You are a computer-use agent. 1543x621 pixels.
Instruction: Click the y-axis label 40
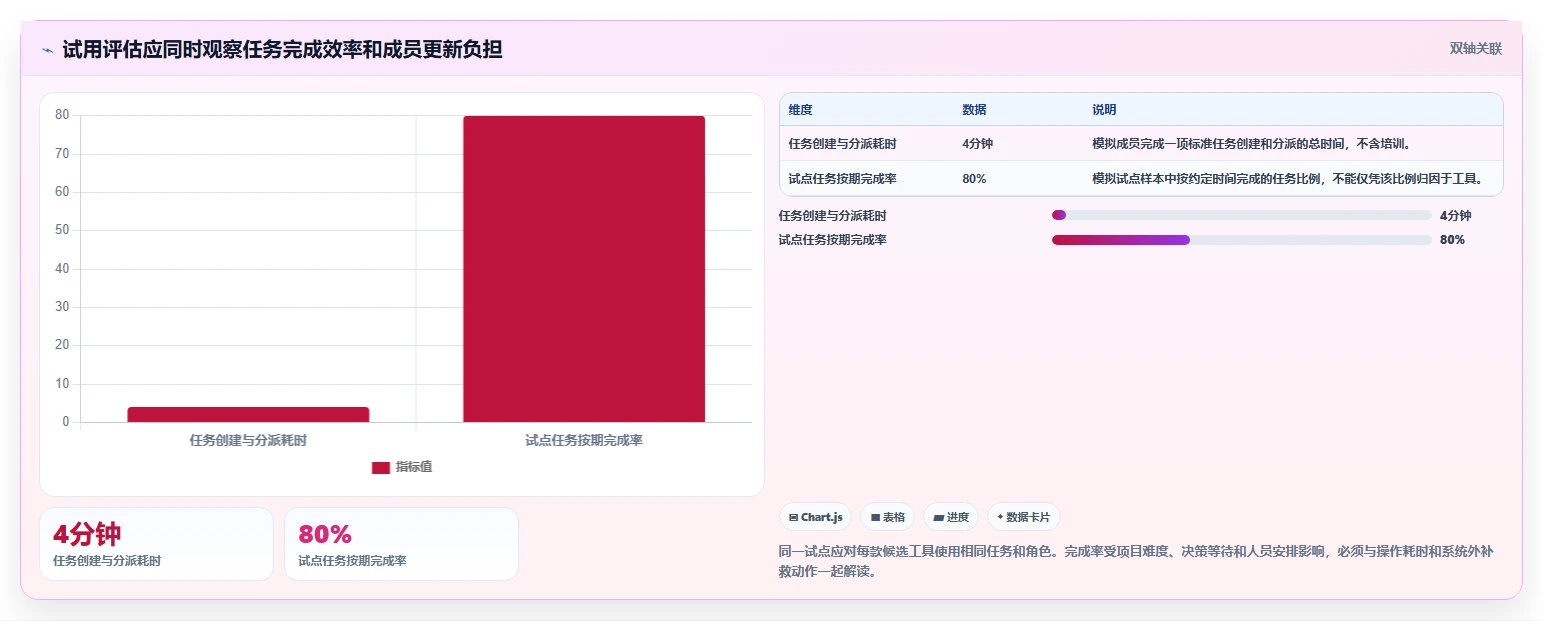pos(62,269)
